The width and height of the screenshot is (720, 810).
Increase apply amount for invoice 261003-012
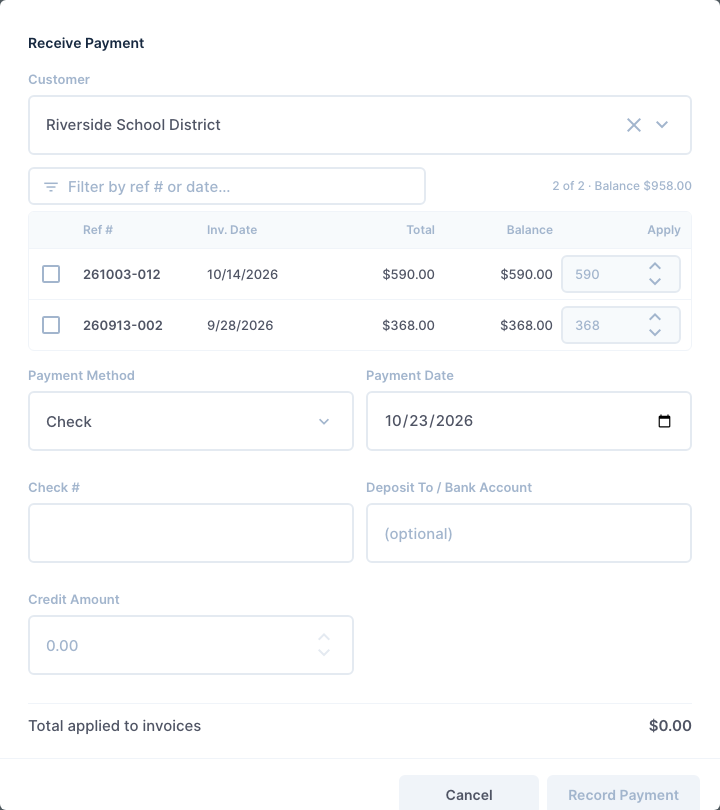(655, 267)
